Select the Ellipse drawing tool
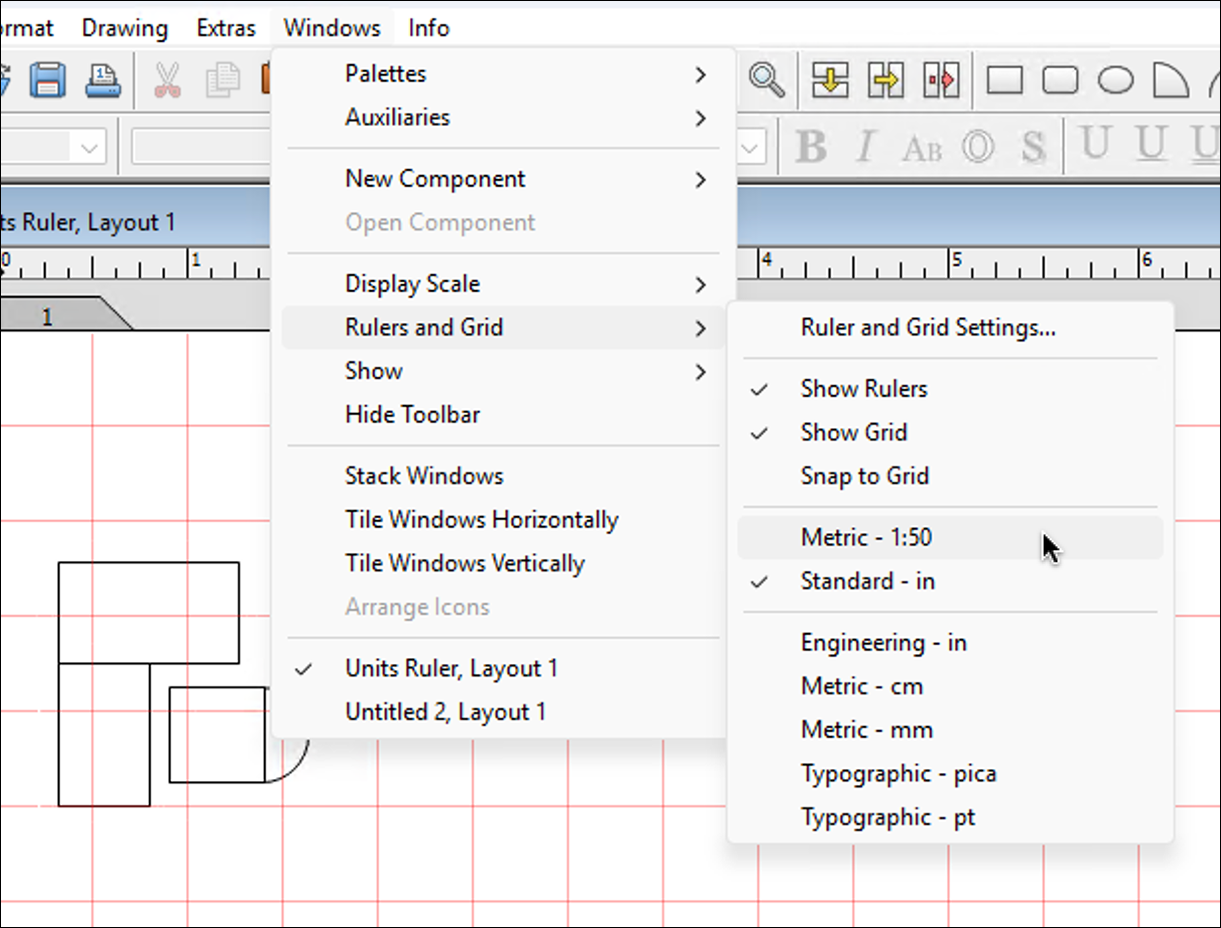 point(1115,80)
